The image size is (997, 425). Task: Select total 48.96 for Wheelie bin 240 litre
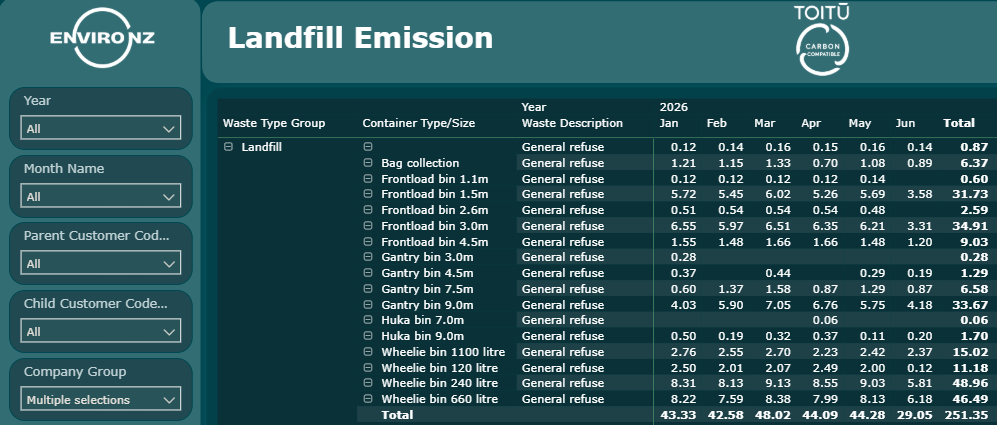click(x=971, y=383)
